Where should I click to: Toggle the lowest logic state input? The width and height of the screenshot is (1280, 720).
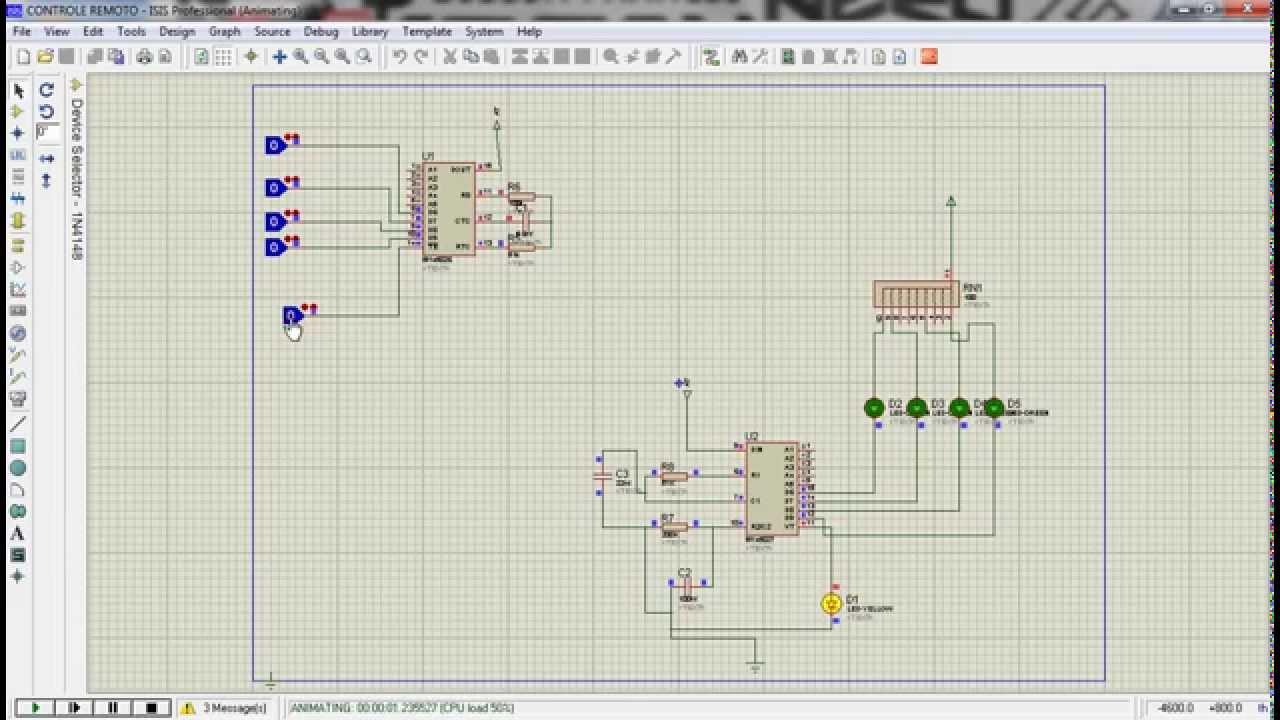coord(292,316)
